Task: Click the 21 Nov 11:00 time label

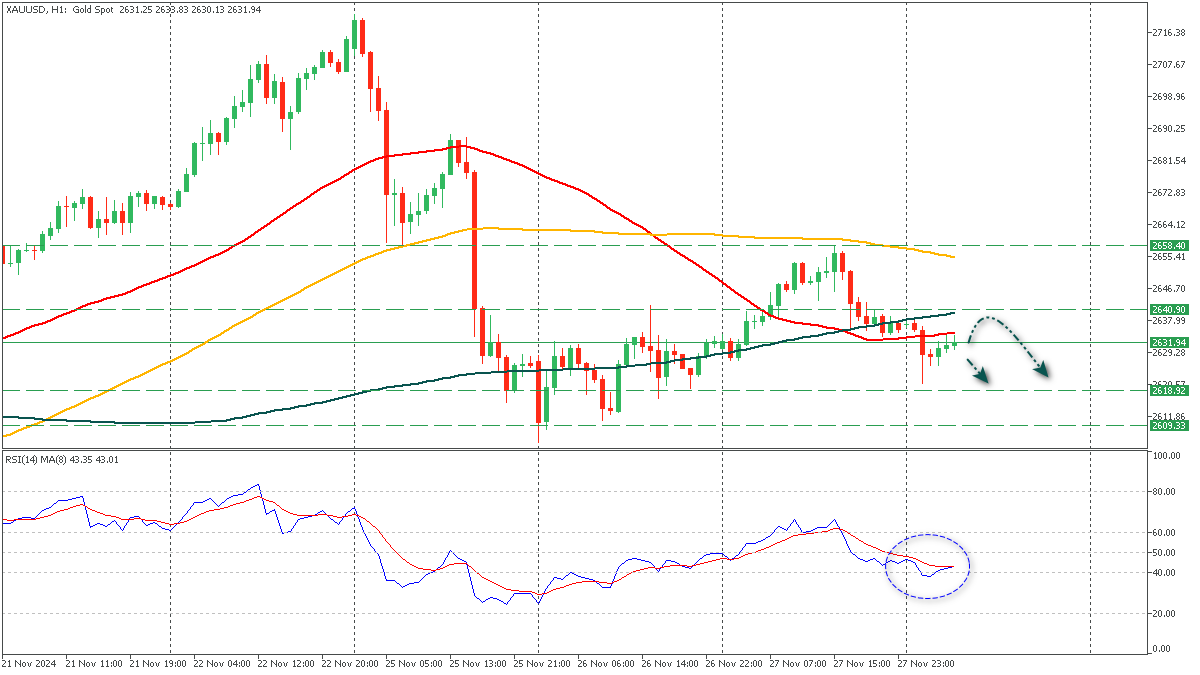Action: point(94,663)
